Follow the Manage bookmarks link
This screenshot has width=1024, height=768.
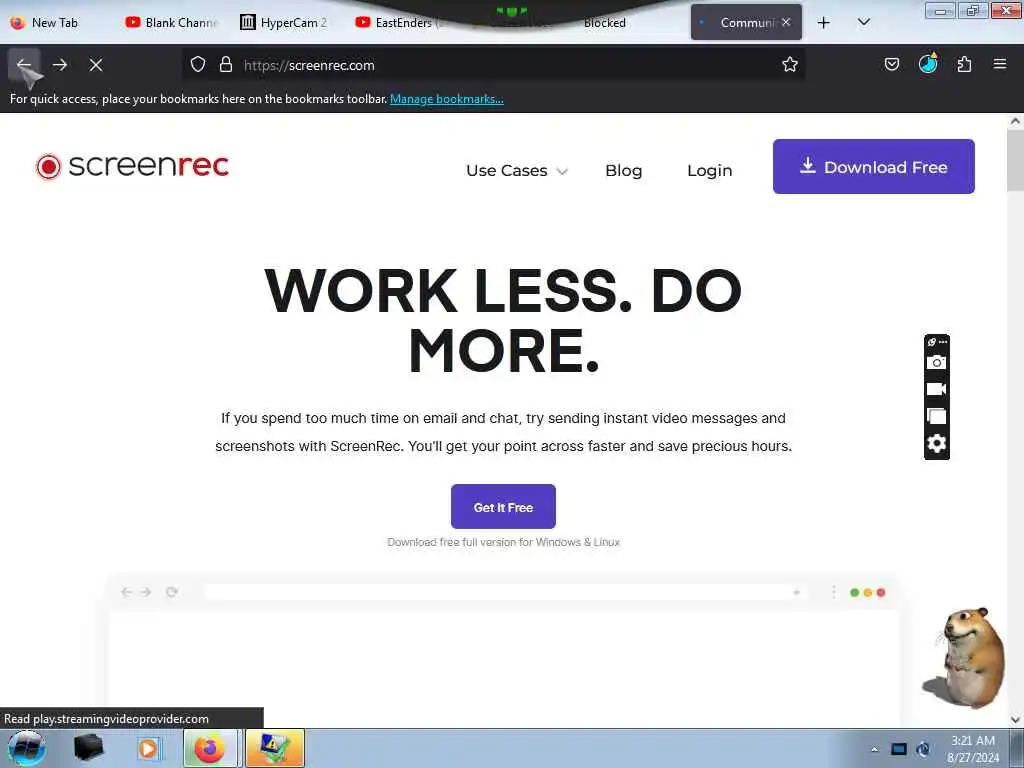coord(447,99)
